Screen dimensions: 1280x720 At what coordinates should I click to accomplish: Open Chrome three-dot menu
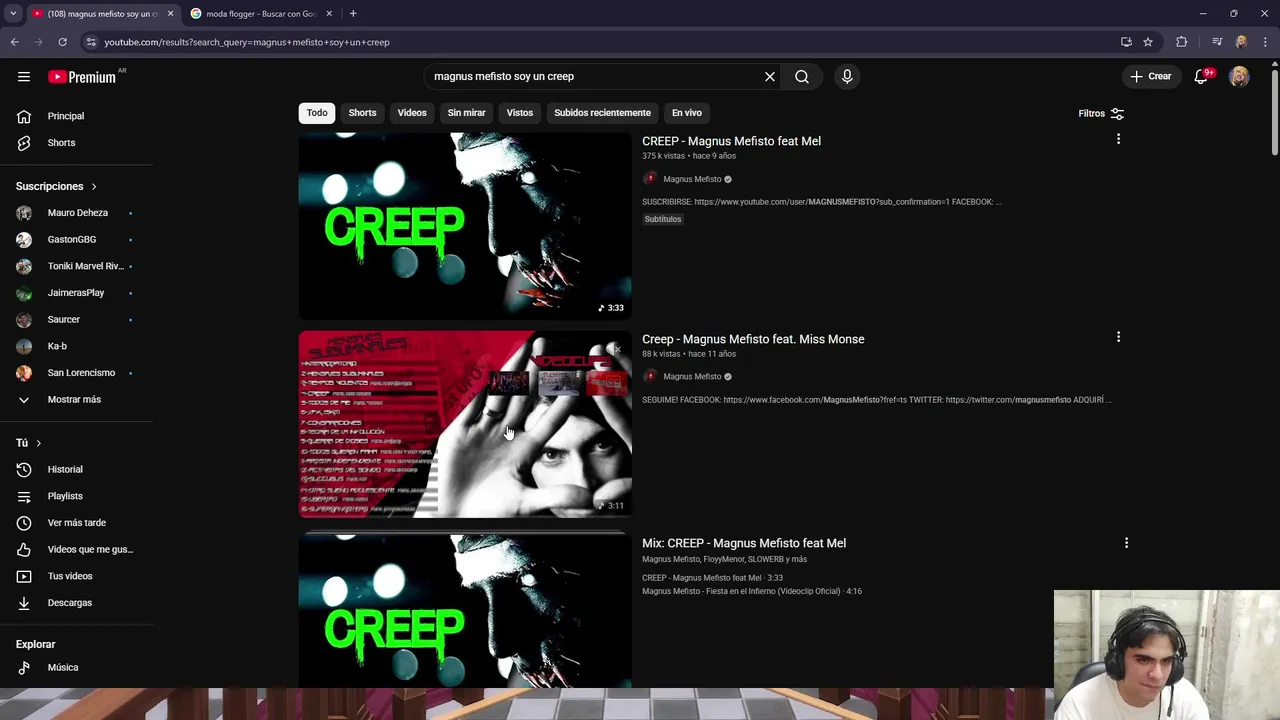click(1266, 42)
